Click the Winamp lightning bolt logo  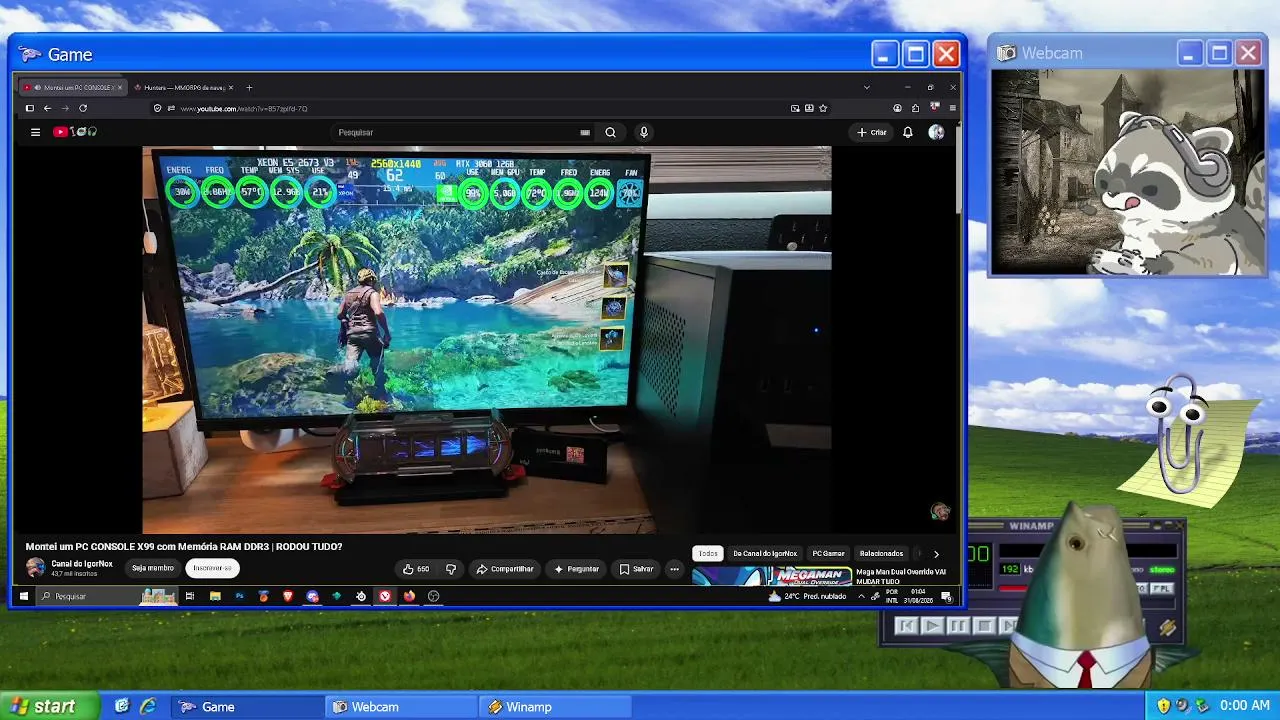pos(1168,627)
